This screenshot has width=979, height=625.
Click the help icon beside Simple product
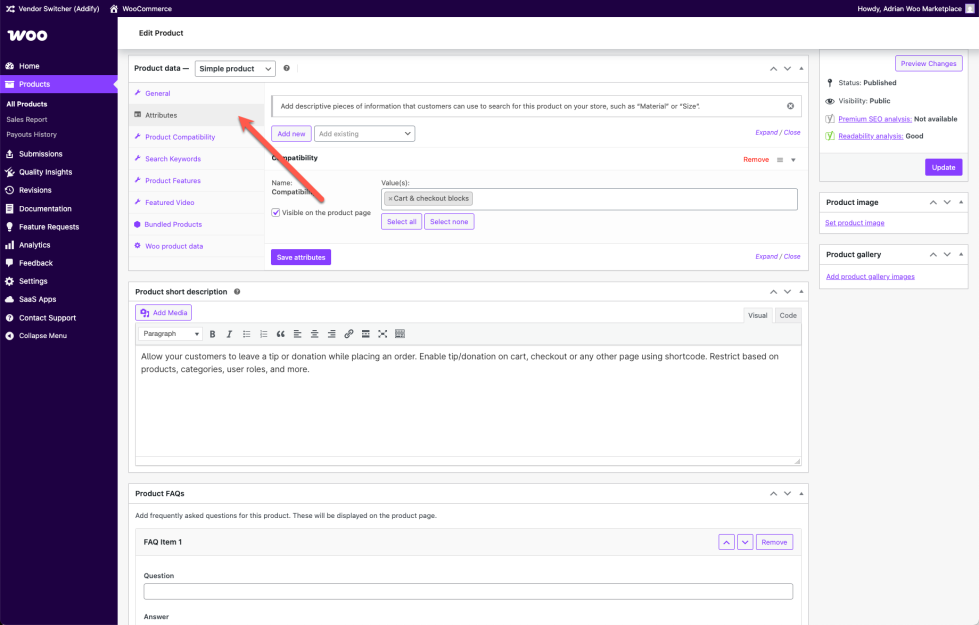tap(287, 68)
